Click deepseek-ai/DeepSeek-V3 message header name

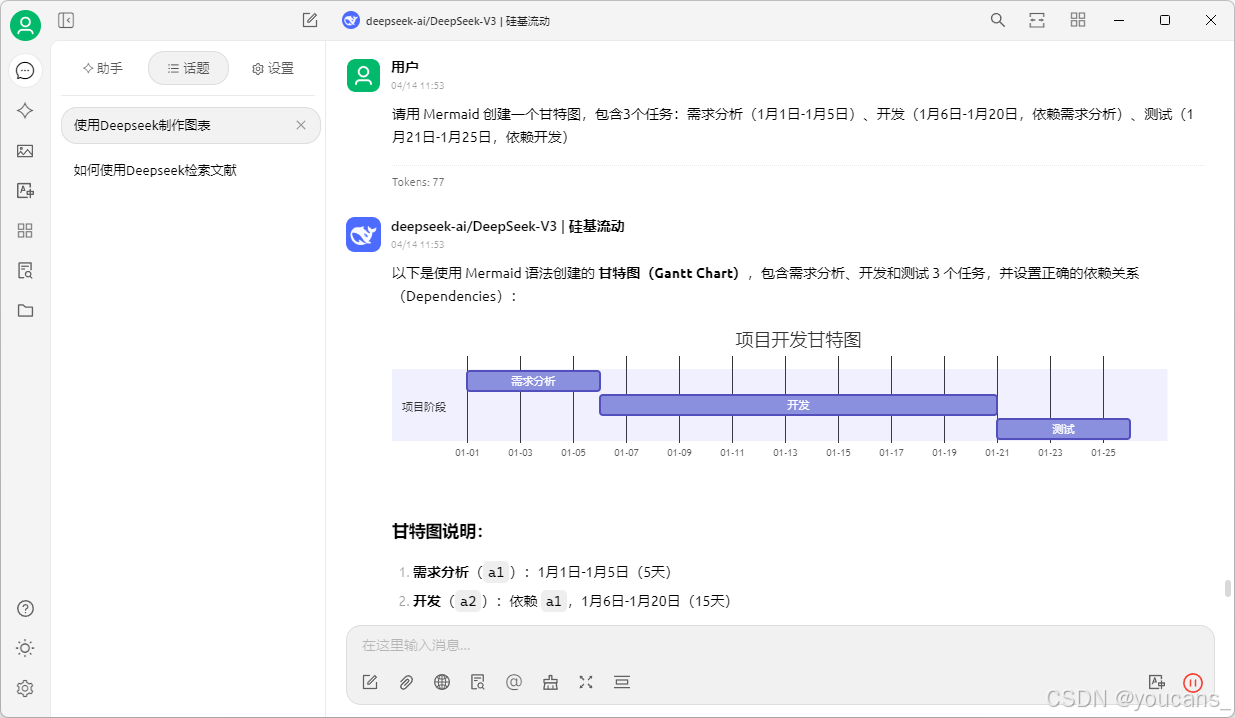(x=507, y=226)
